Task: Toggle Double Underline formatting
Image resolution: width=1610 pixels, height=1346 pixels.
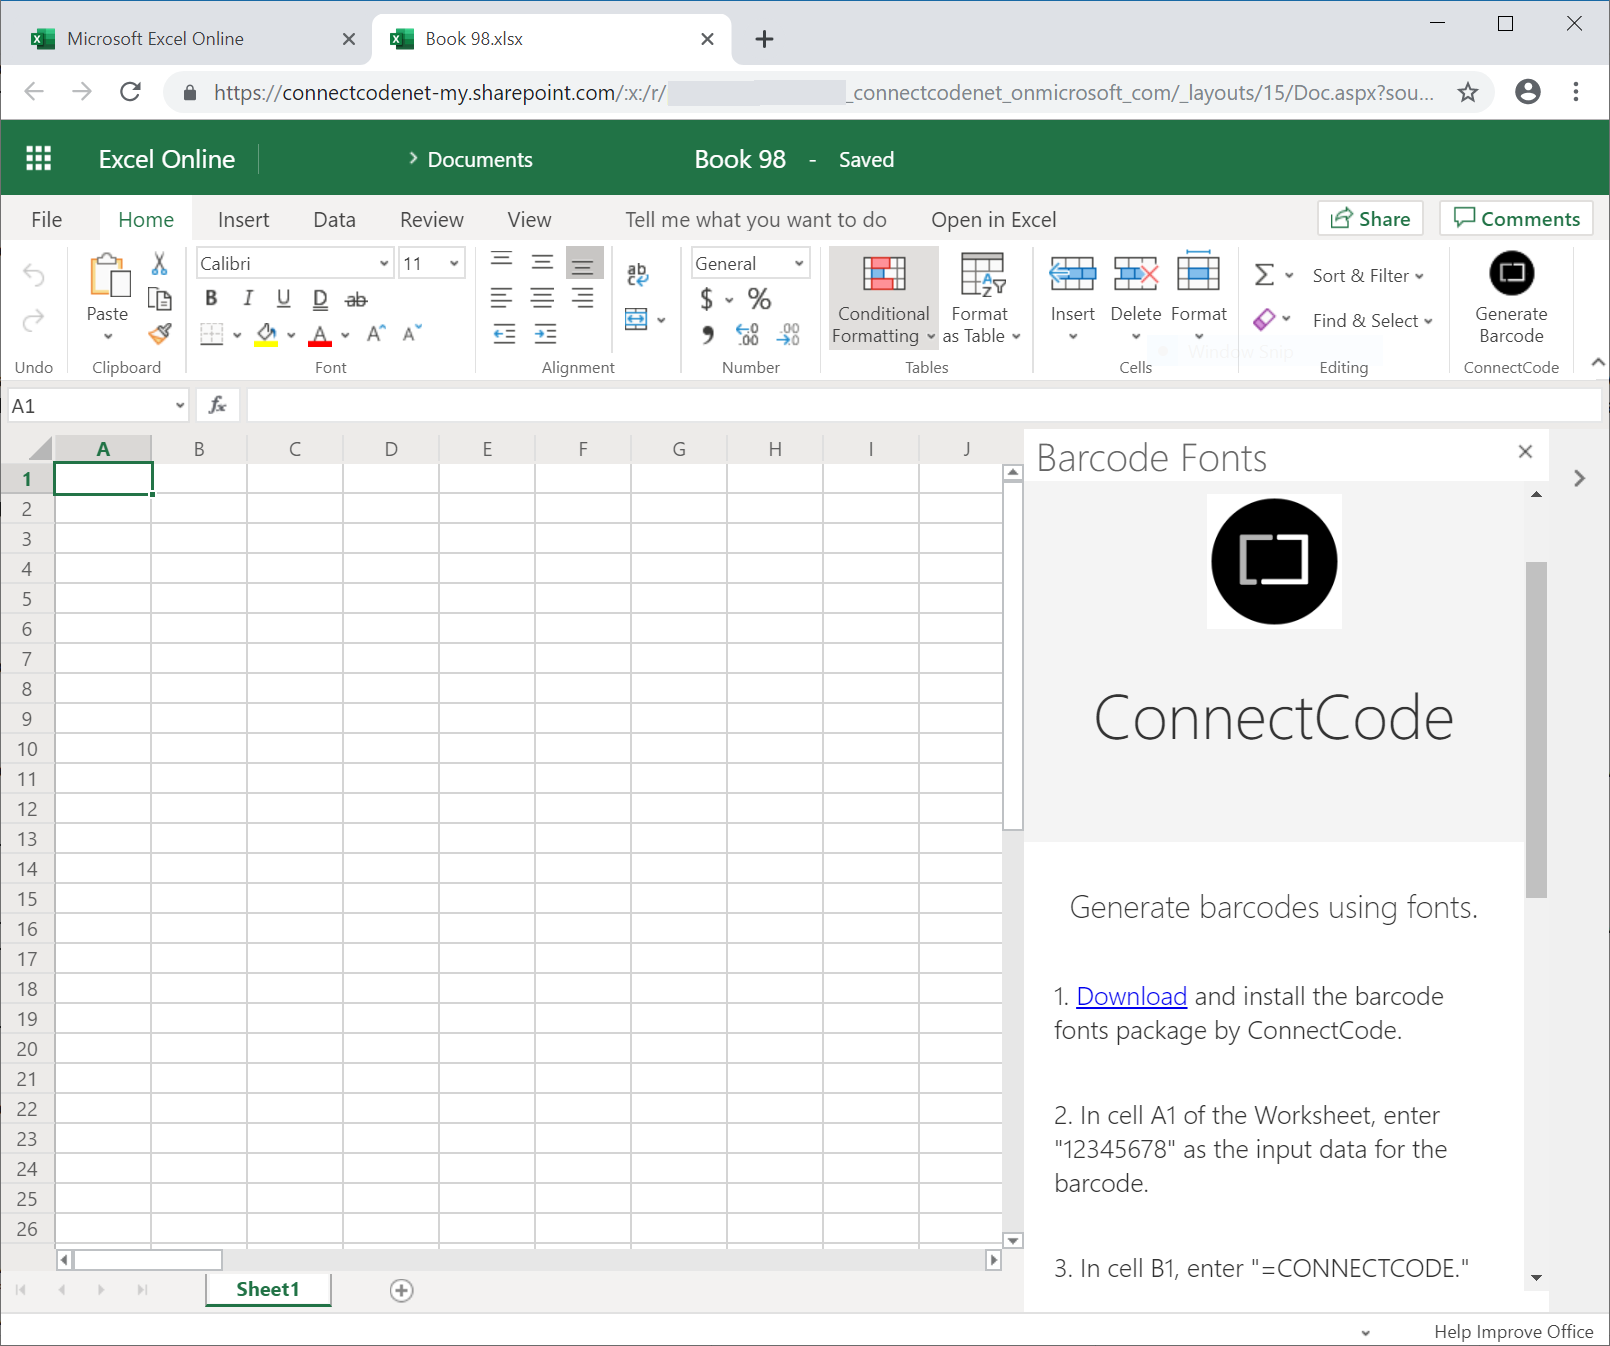Action: 320,299
